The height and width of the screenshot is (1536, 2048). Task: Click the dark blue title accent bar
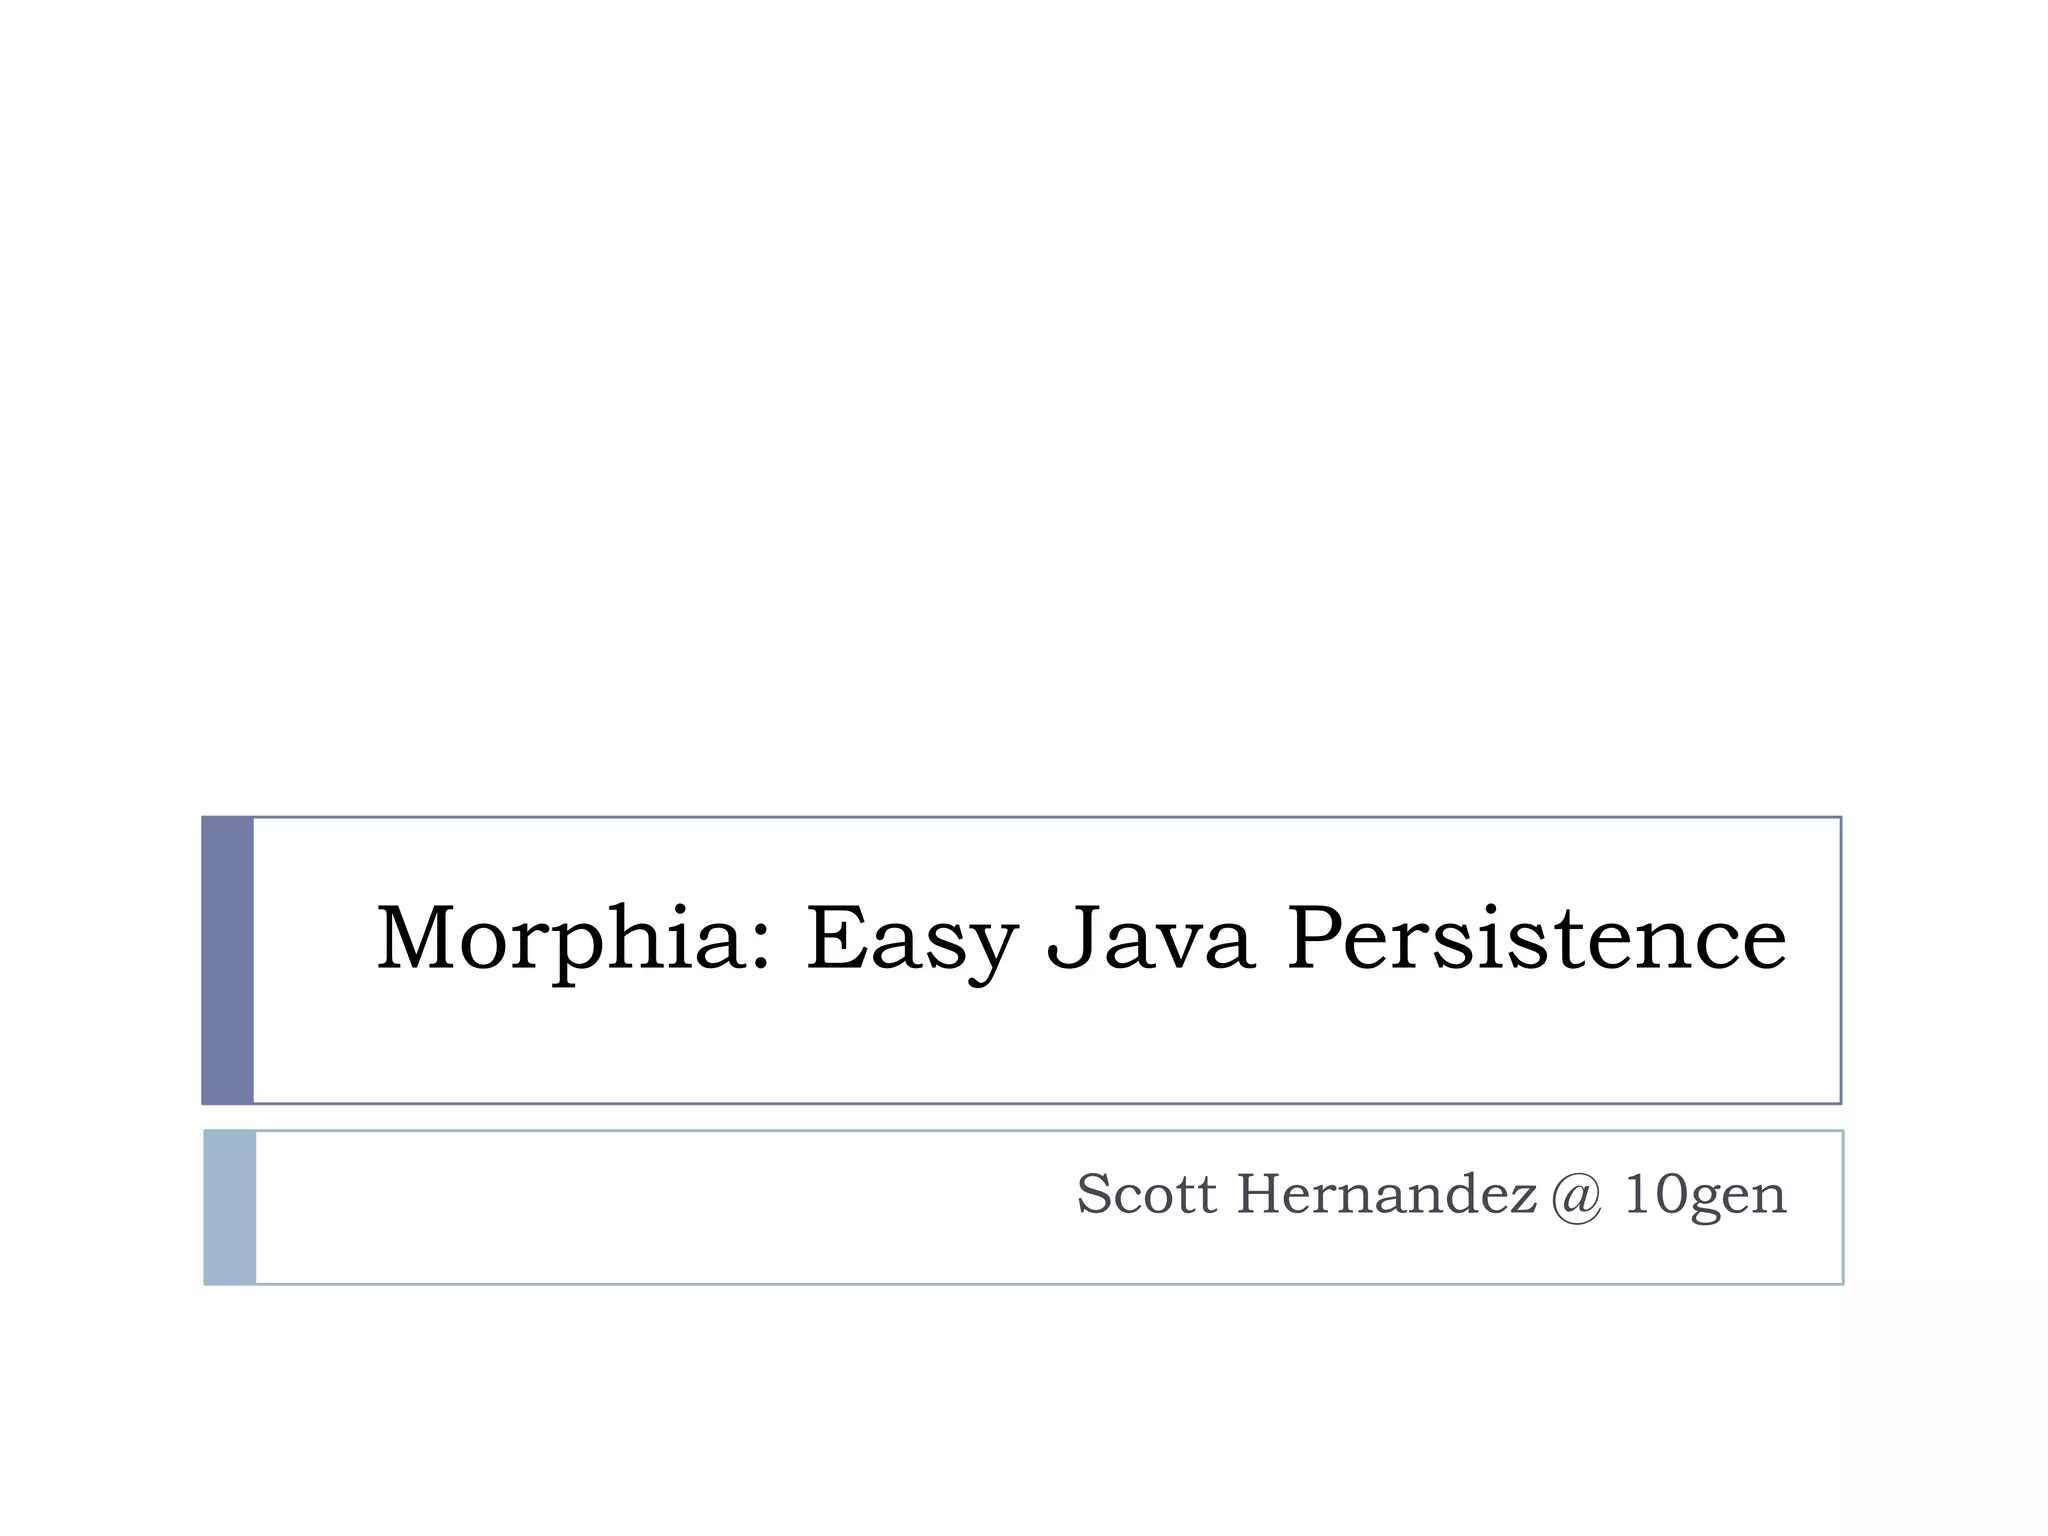point(227,960)
